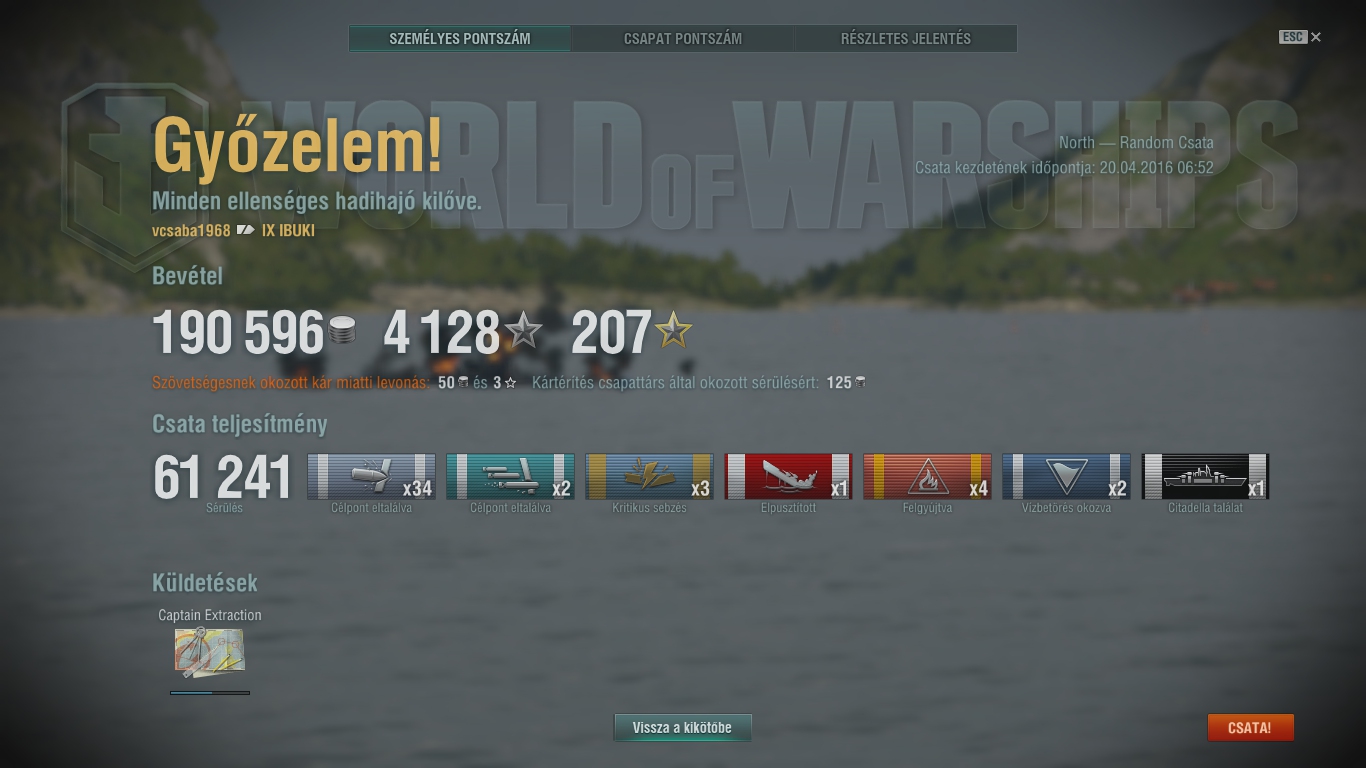Click the Kritikus sebzés ribbon
Image resolution: width=1366 pixels, height=768 pixels.
click(x=649, y=476)
